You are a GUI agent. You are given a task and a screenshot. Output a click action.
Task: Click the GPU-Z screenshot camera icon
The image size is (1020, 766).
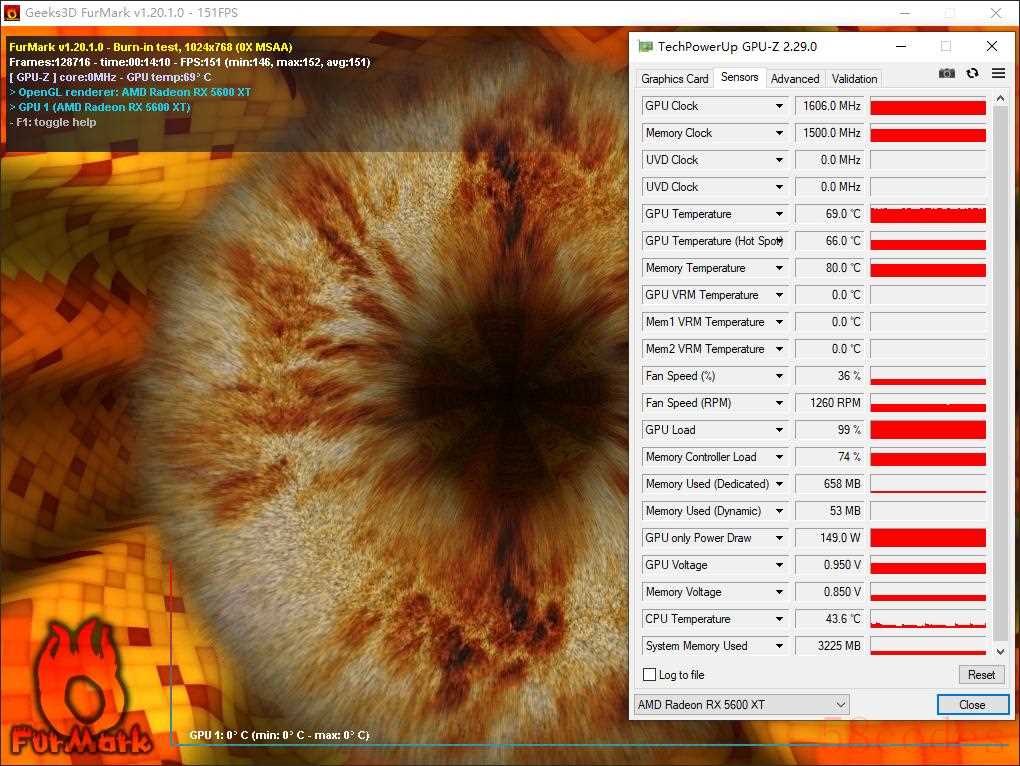(x=946, y=73)
